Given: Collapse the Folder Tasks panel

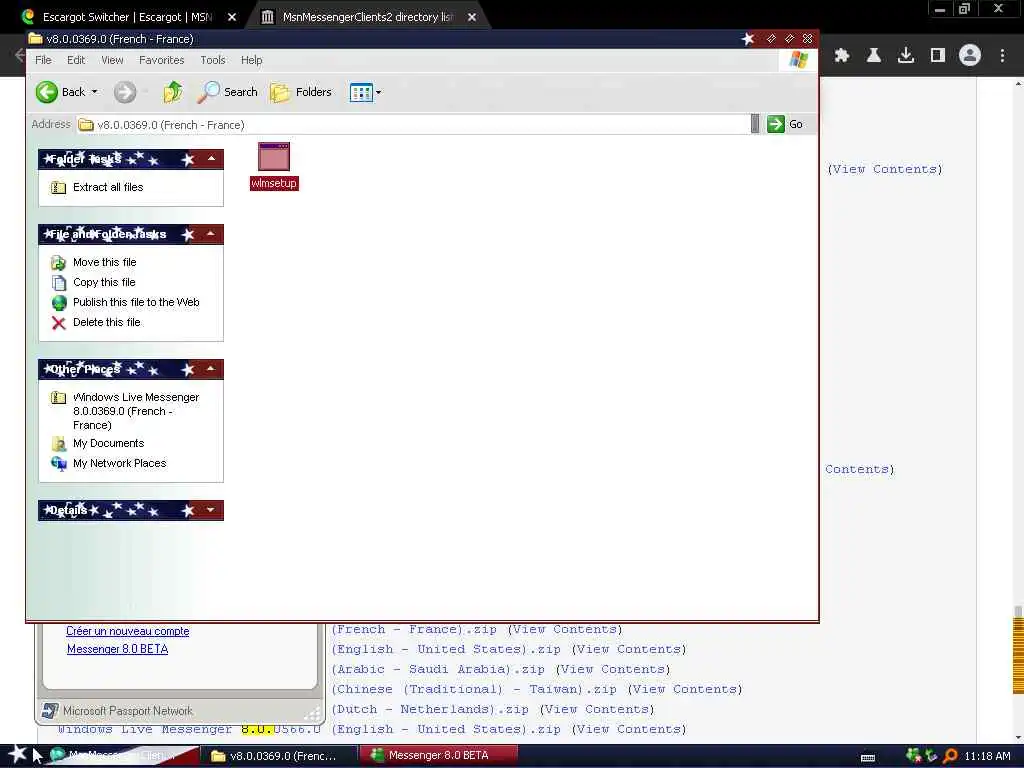Looking at the screenshot, I should pos(211,159).
